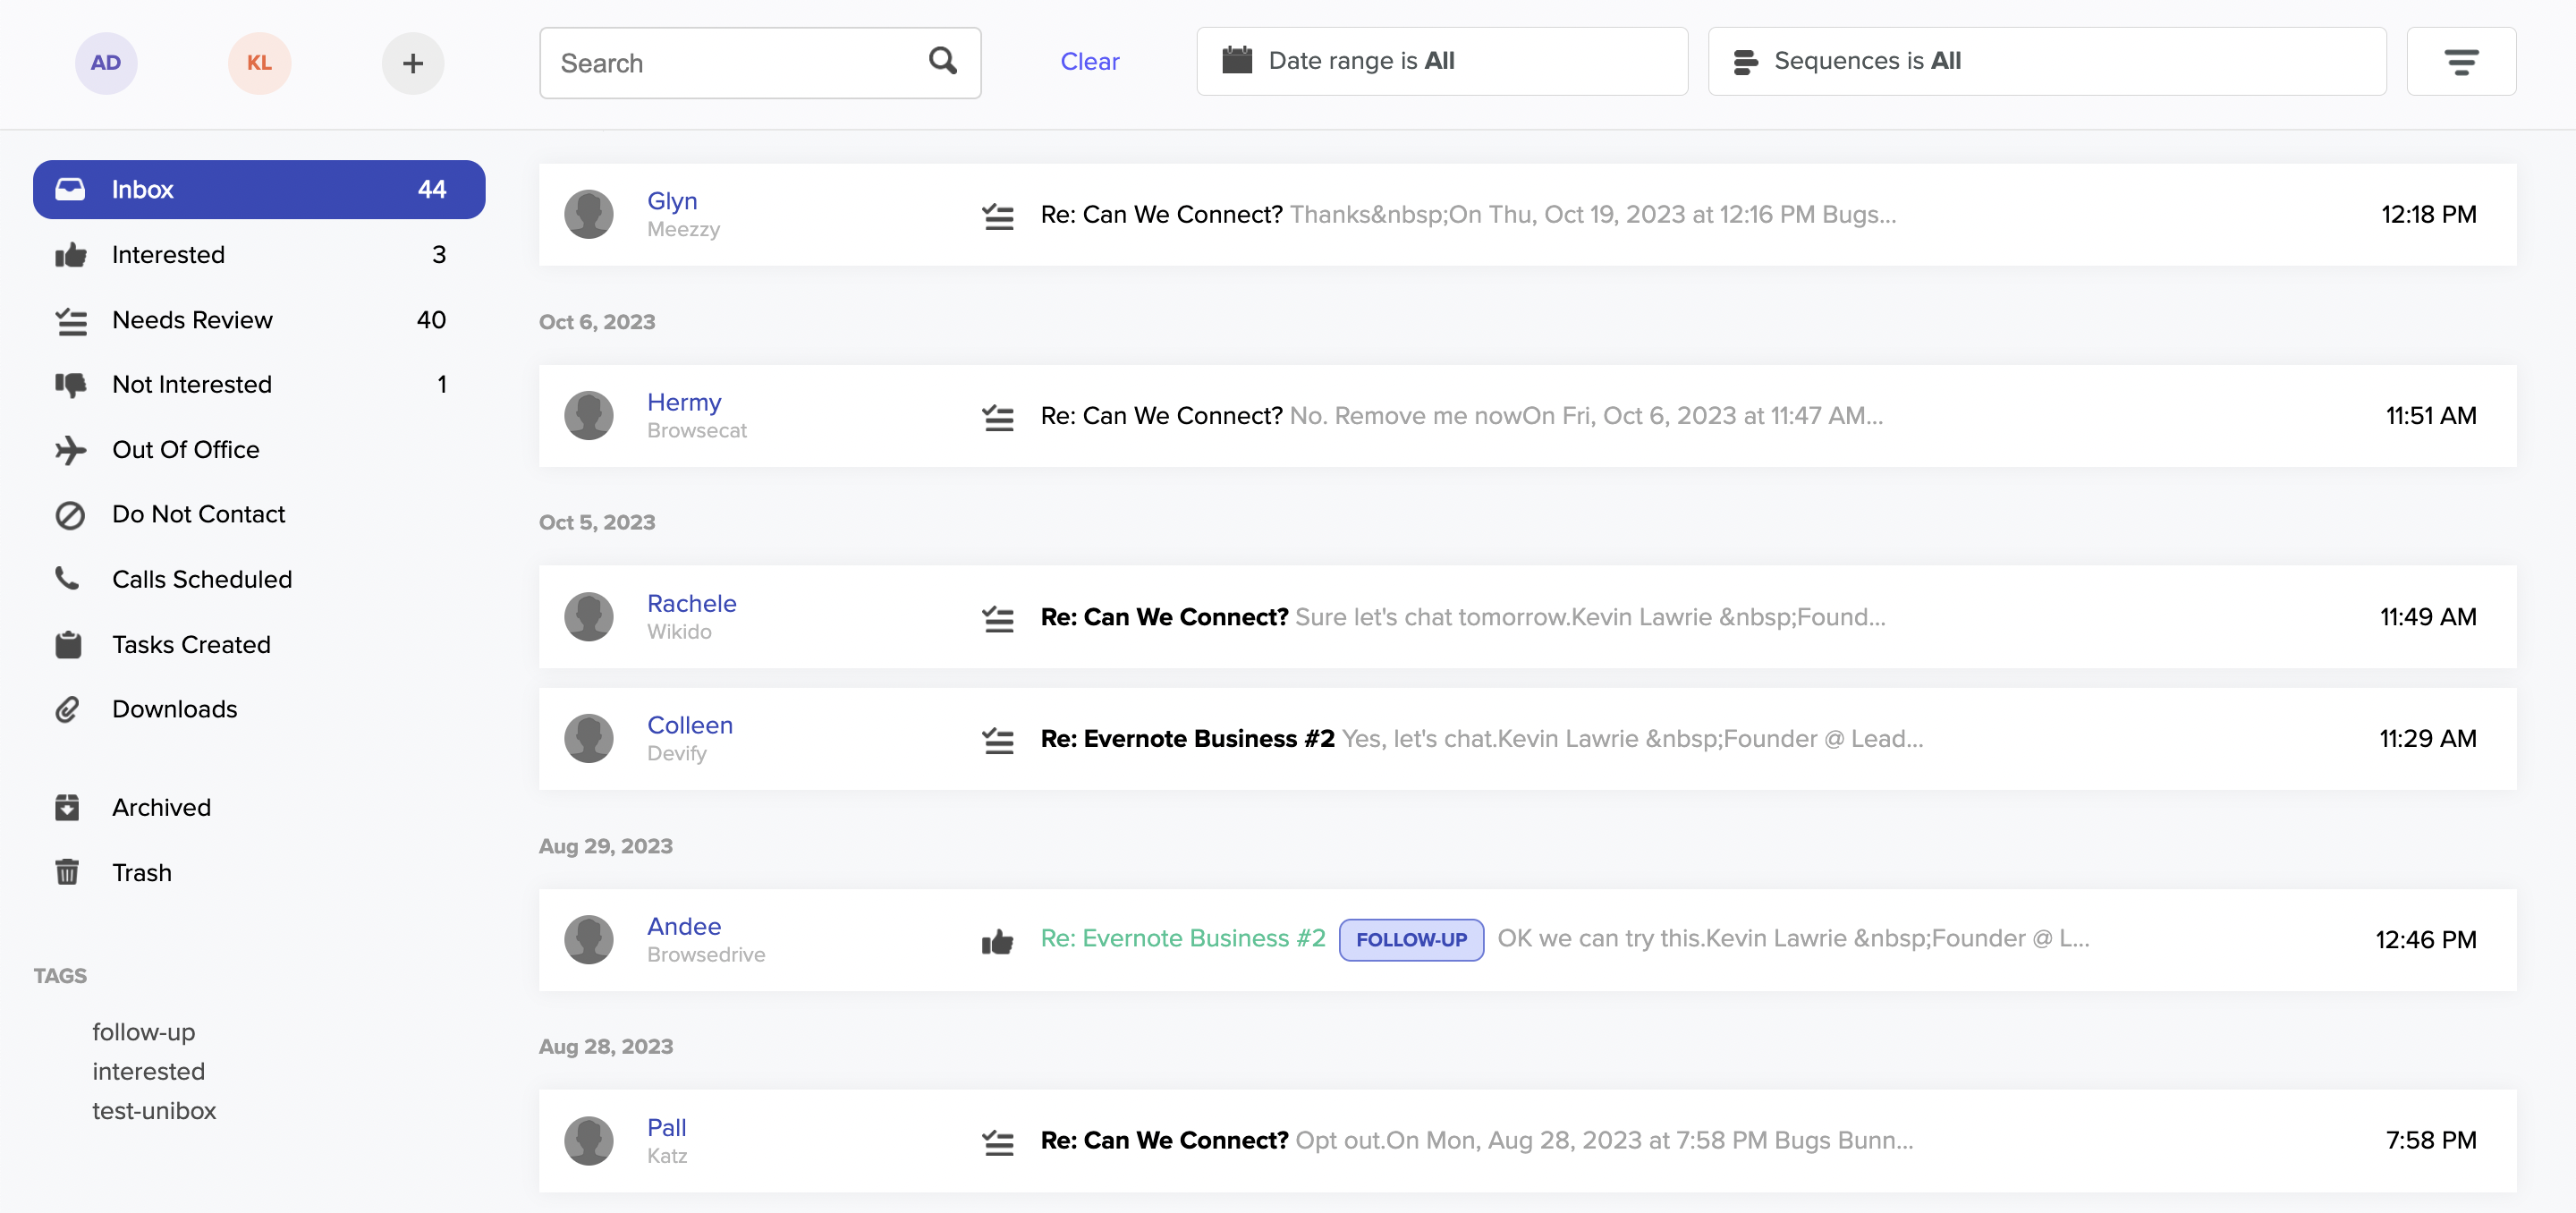This screenshot has width=2576, height=1213.
Task: Open the Not Interested folder
Action: click(259, 385)
